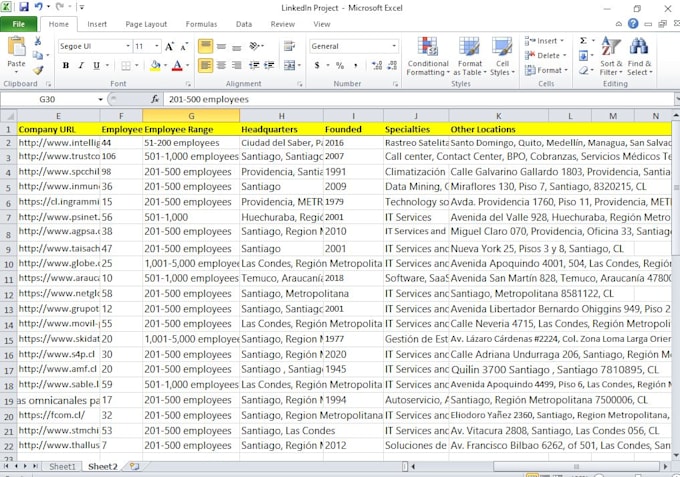Open the General number format dropdown
The image size is (680, 477).
394,46
